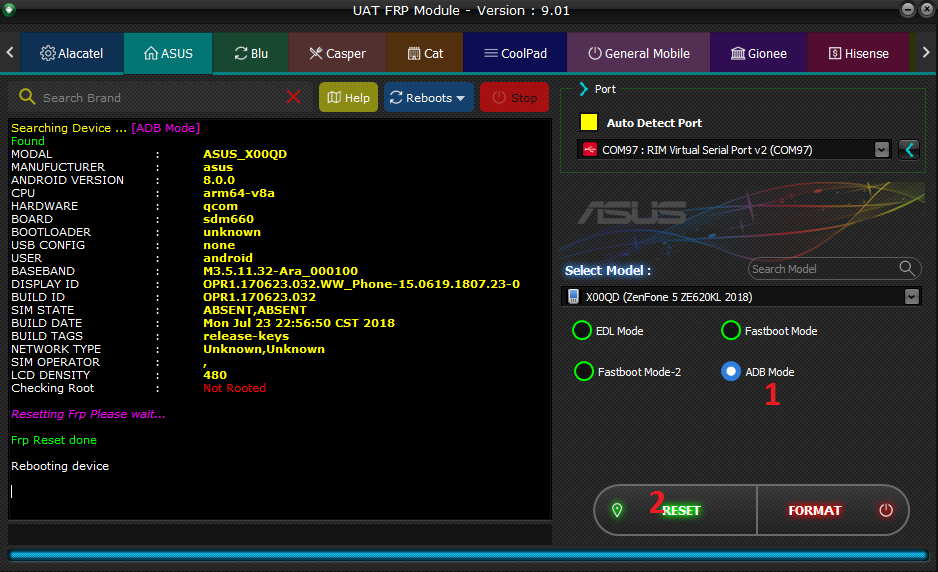The image size is (938, 572).
Task: Click the house icon on ASUS tab
Action: [x=151, y=53]
